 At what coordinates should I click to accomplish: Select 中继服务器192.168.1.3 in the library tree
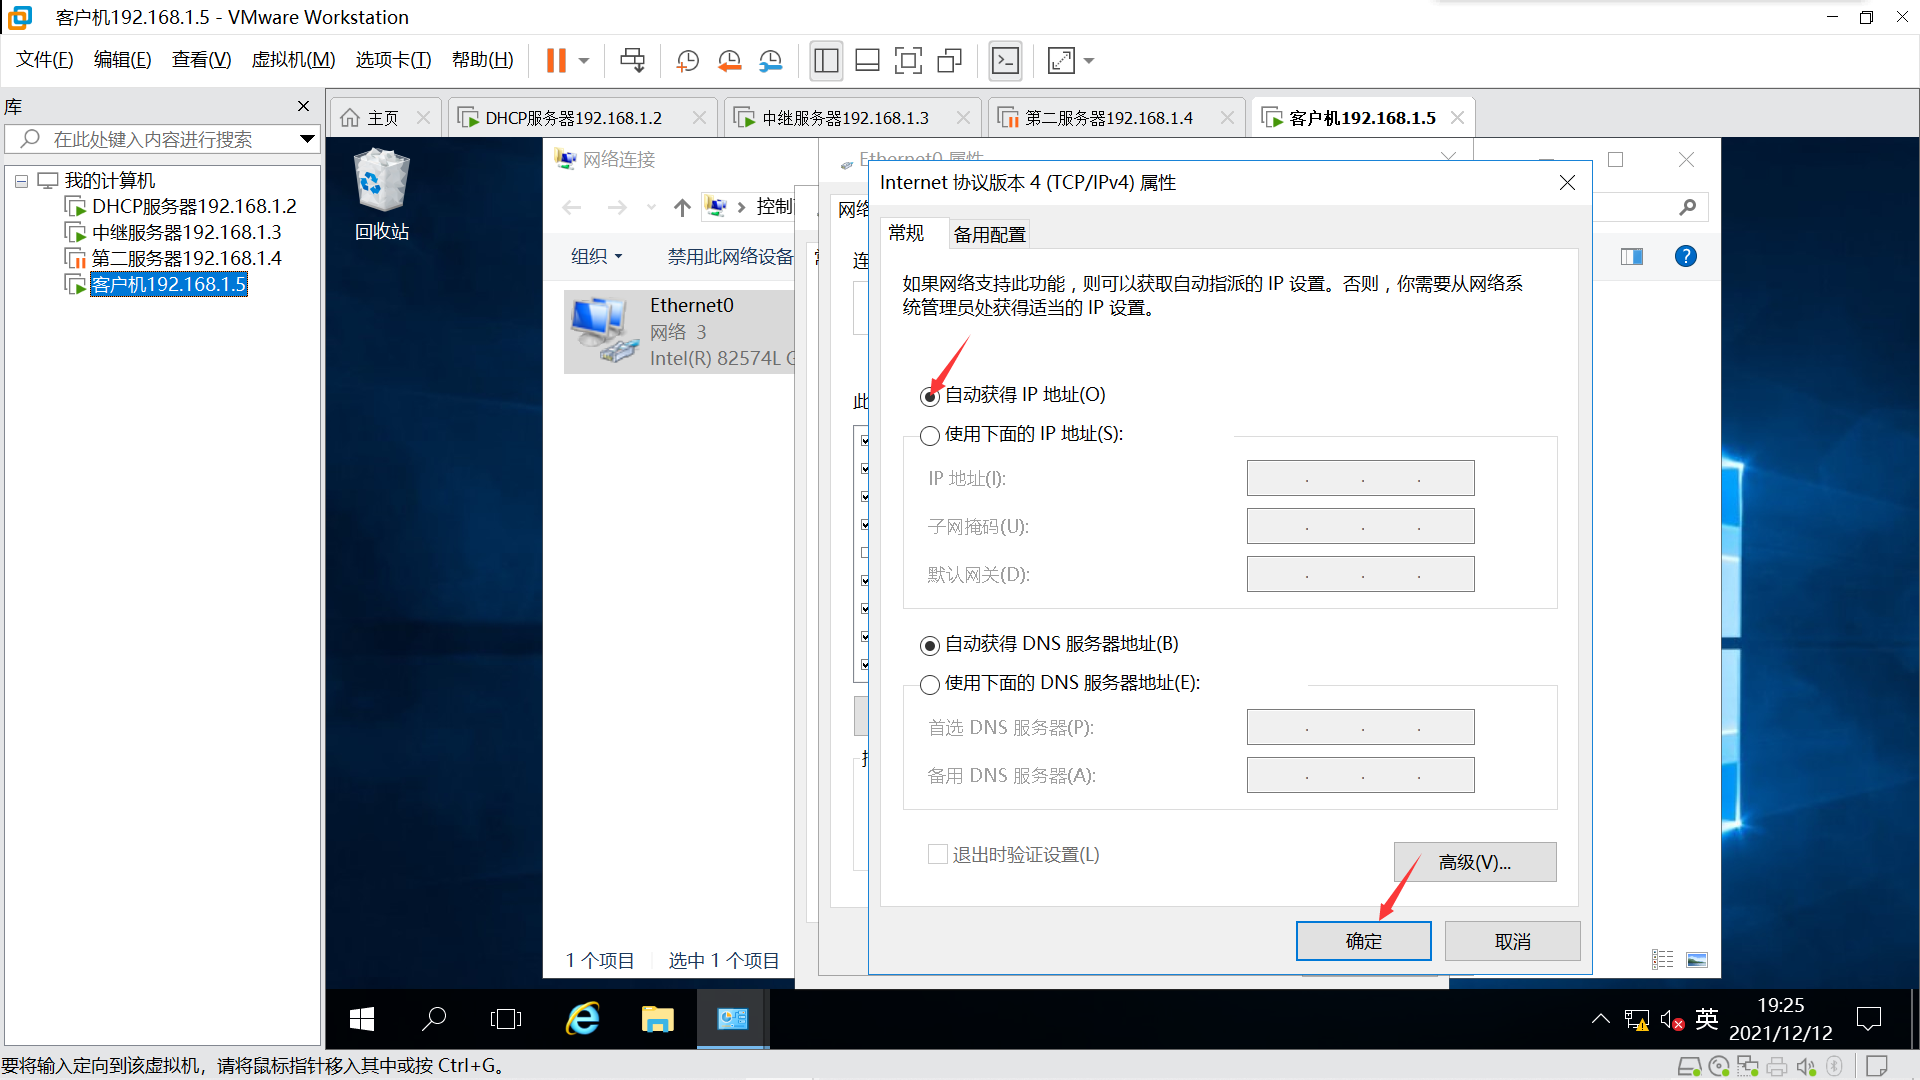(186, 232)
